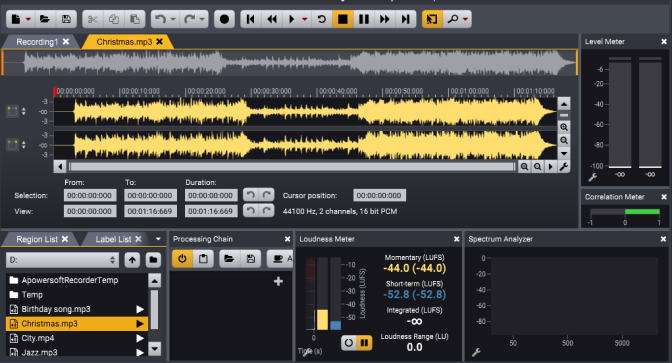Zoom in horizontally on the timeline
672x363 pixels.
point(524,167)
